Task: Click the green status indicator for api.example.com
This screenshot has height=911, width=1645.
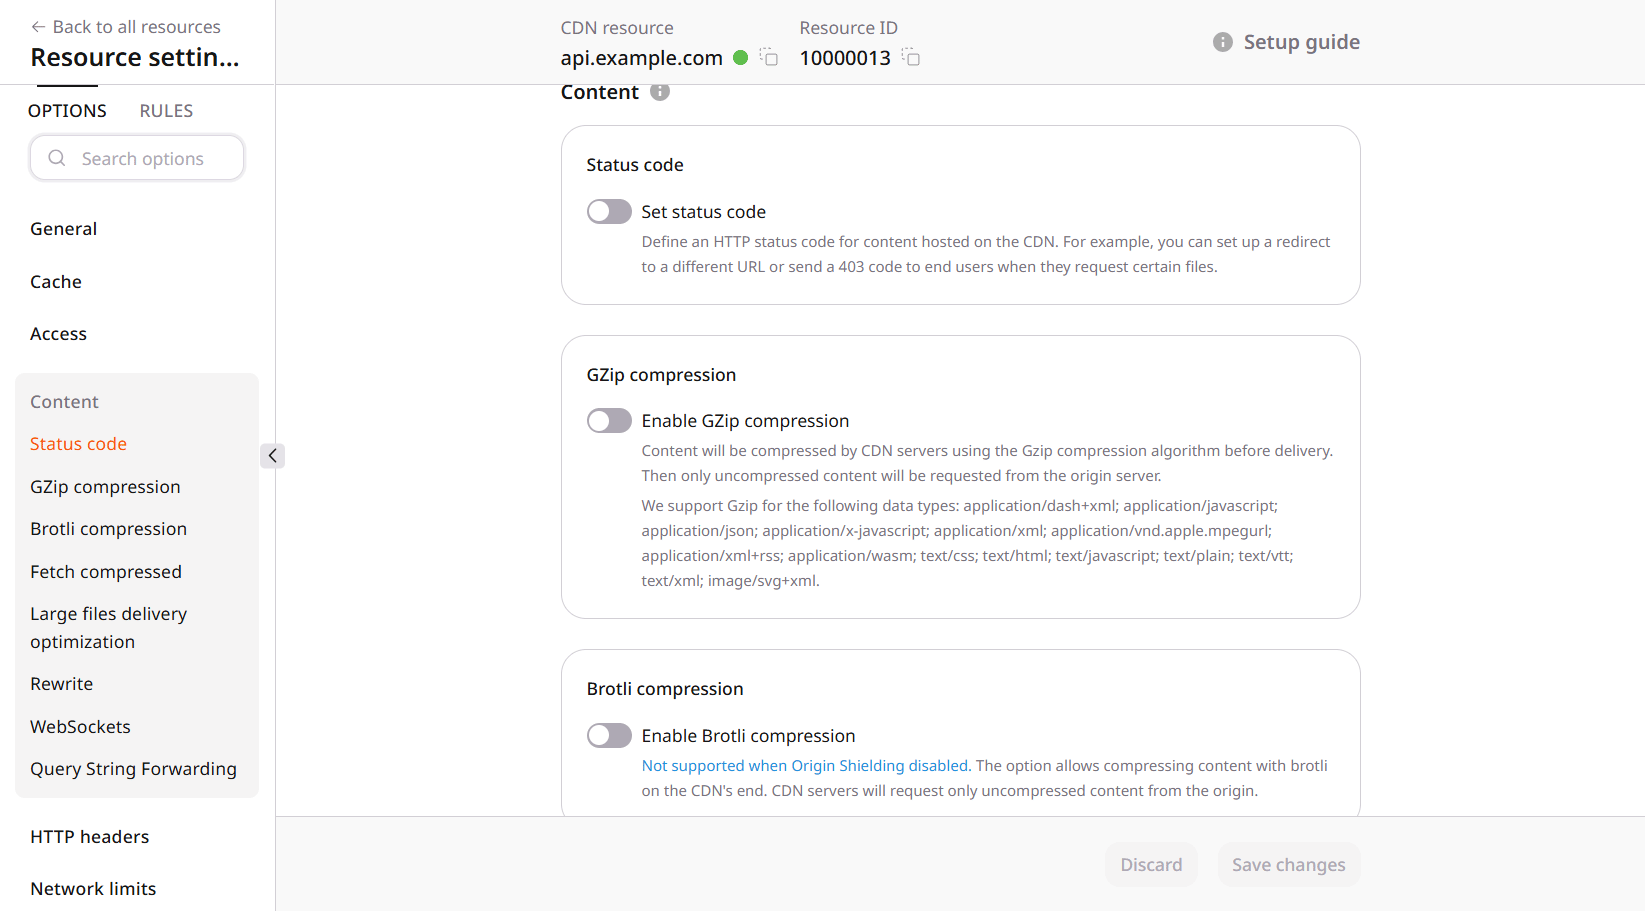Action: (741, 58)
